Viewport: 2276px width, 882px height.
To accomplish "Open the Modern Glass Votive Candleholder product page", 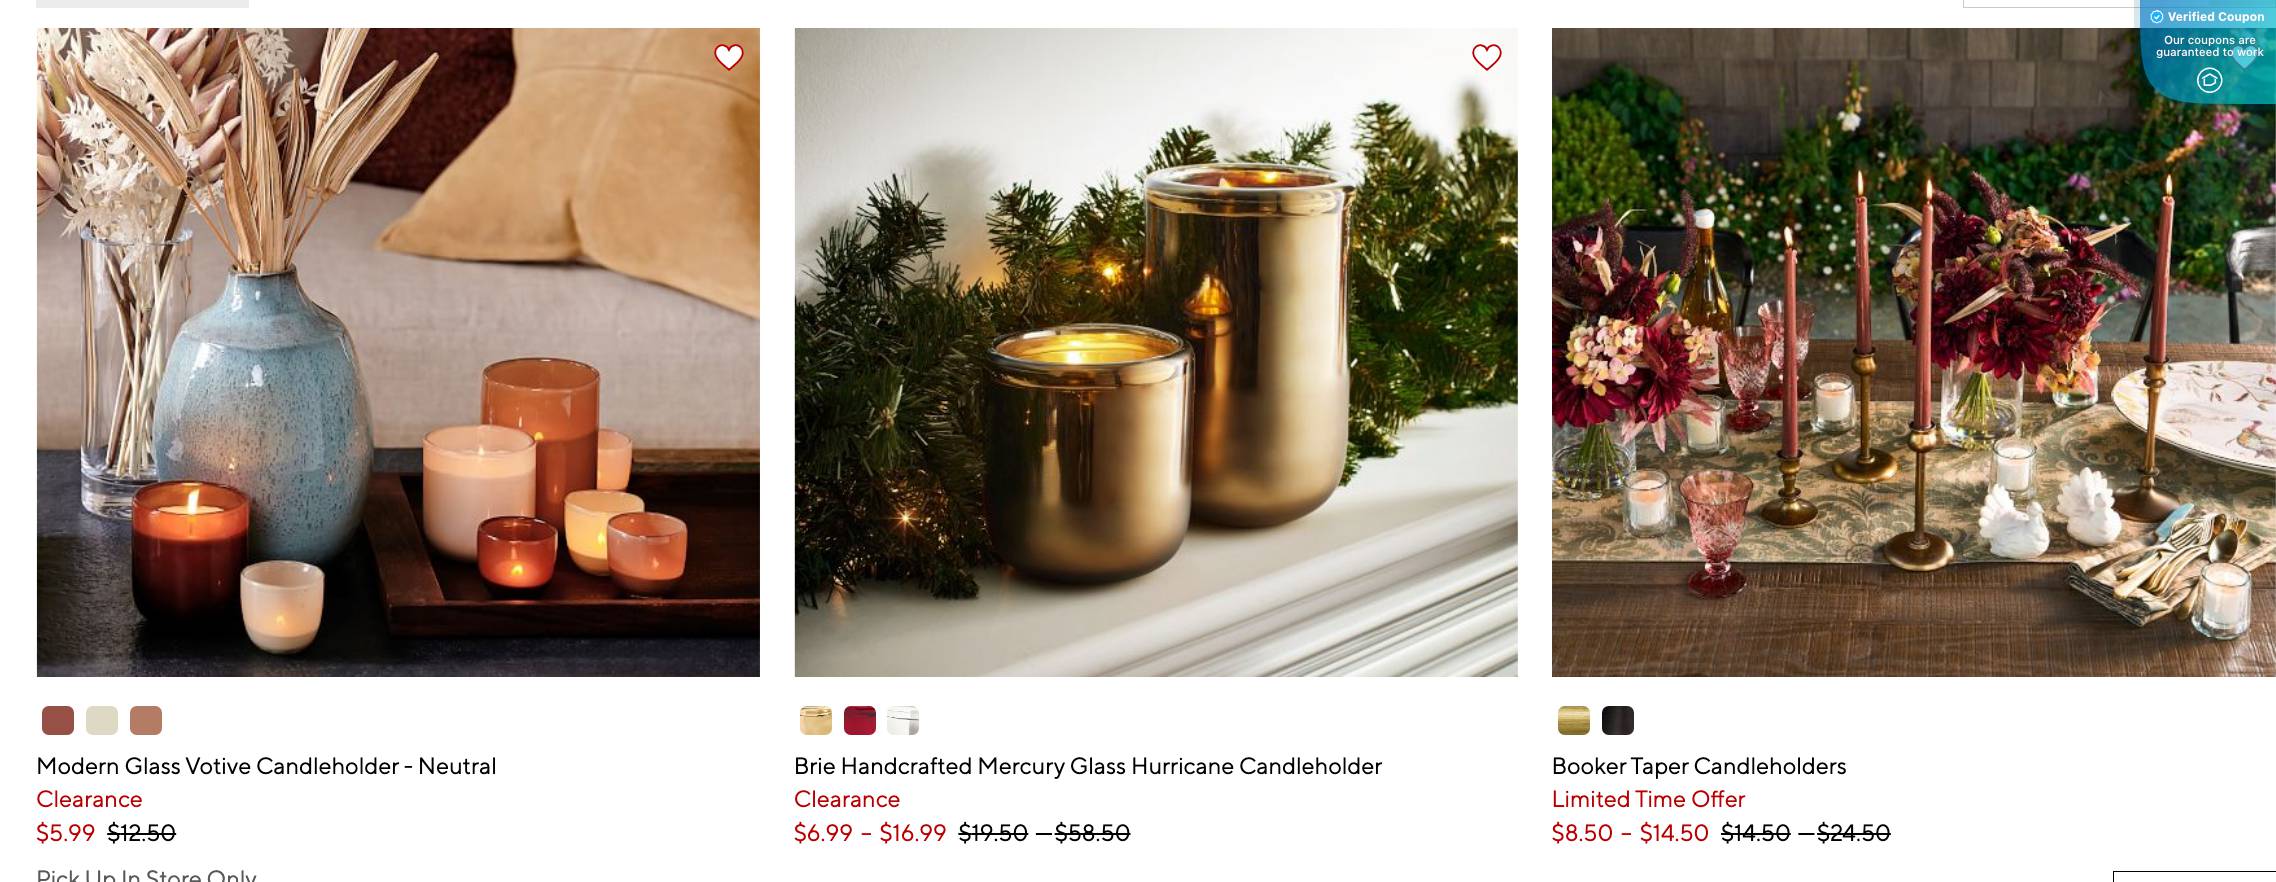I will click(x=266, y=766).
